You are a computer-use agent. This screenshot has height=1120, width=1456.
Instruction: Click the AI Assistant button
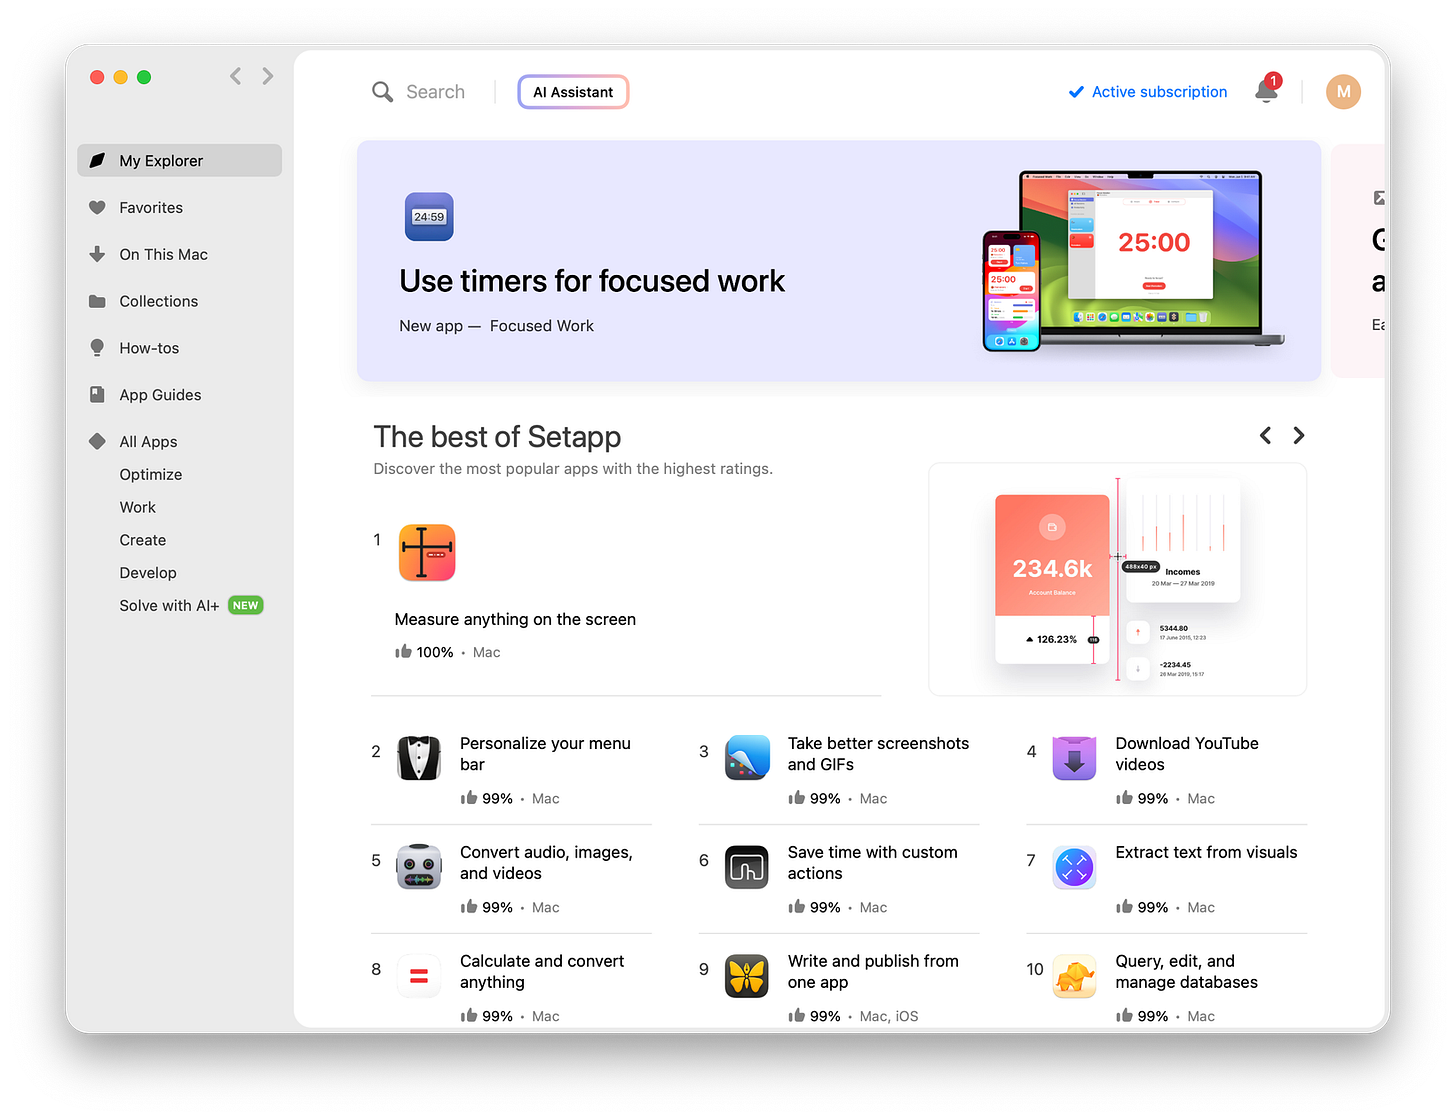pyautogui.click(x=573, y=92)
